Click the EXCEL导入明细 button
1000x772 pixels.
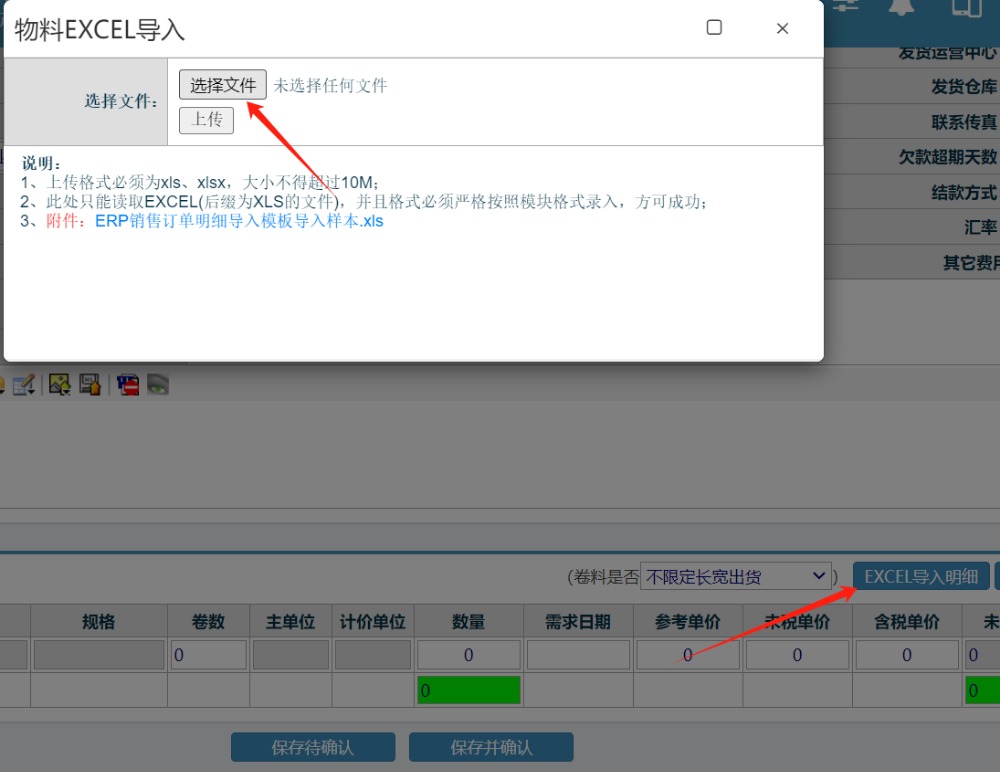coord(921,576)
